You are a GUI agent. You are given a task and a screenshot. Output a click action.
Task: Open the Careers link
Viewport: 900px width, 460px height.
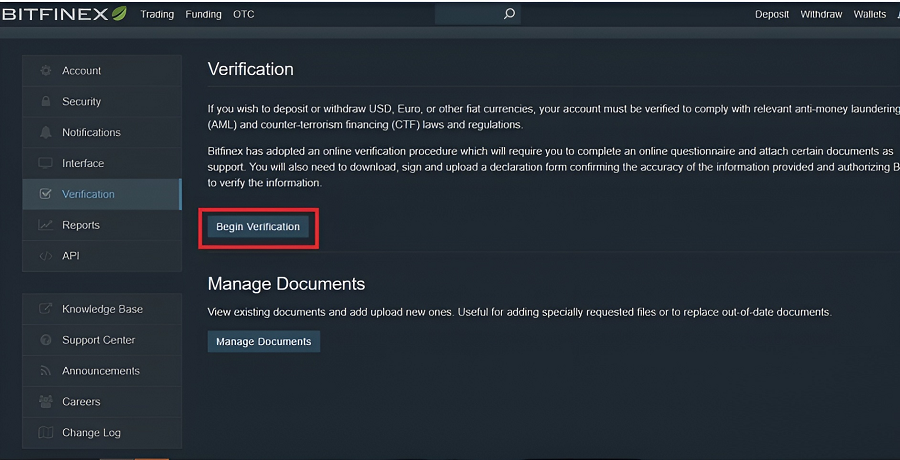(102, 401)
